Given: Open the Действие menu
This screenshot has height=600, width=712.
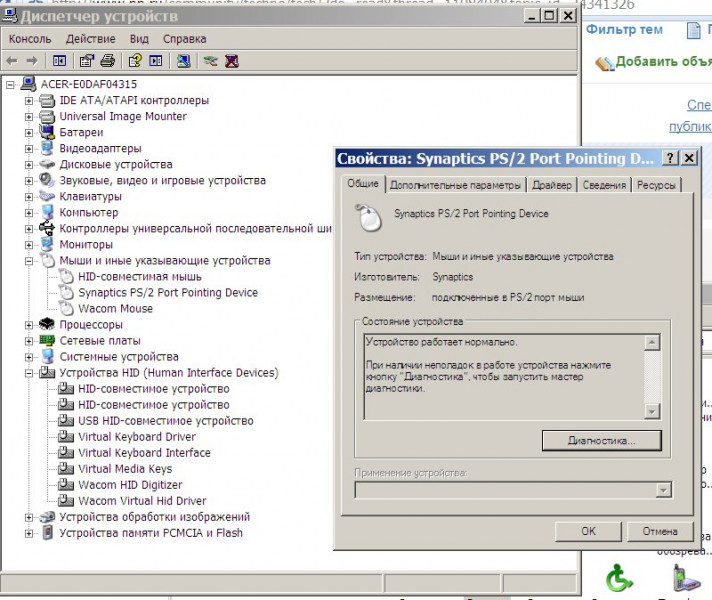Looking at the screenshot, I should click(90, 39).
